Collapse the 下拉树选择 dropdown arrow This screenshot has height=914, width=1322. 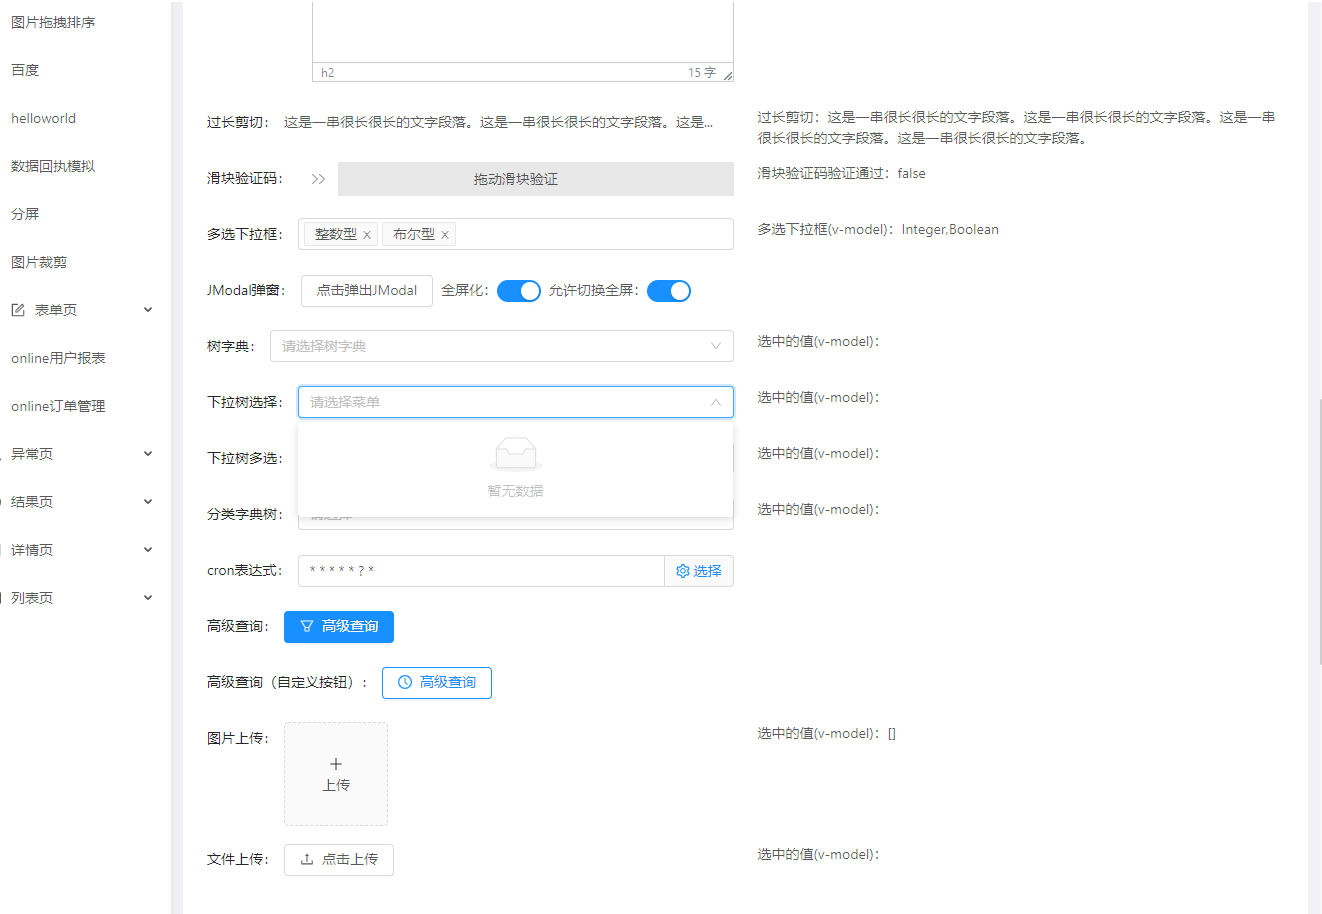716,402
